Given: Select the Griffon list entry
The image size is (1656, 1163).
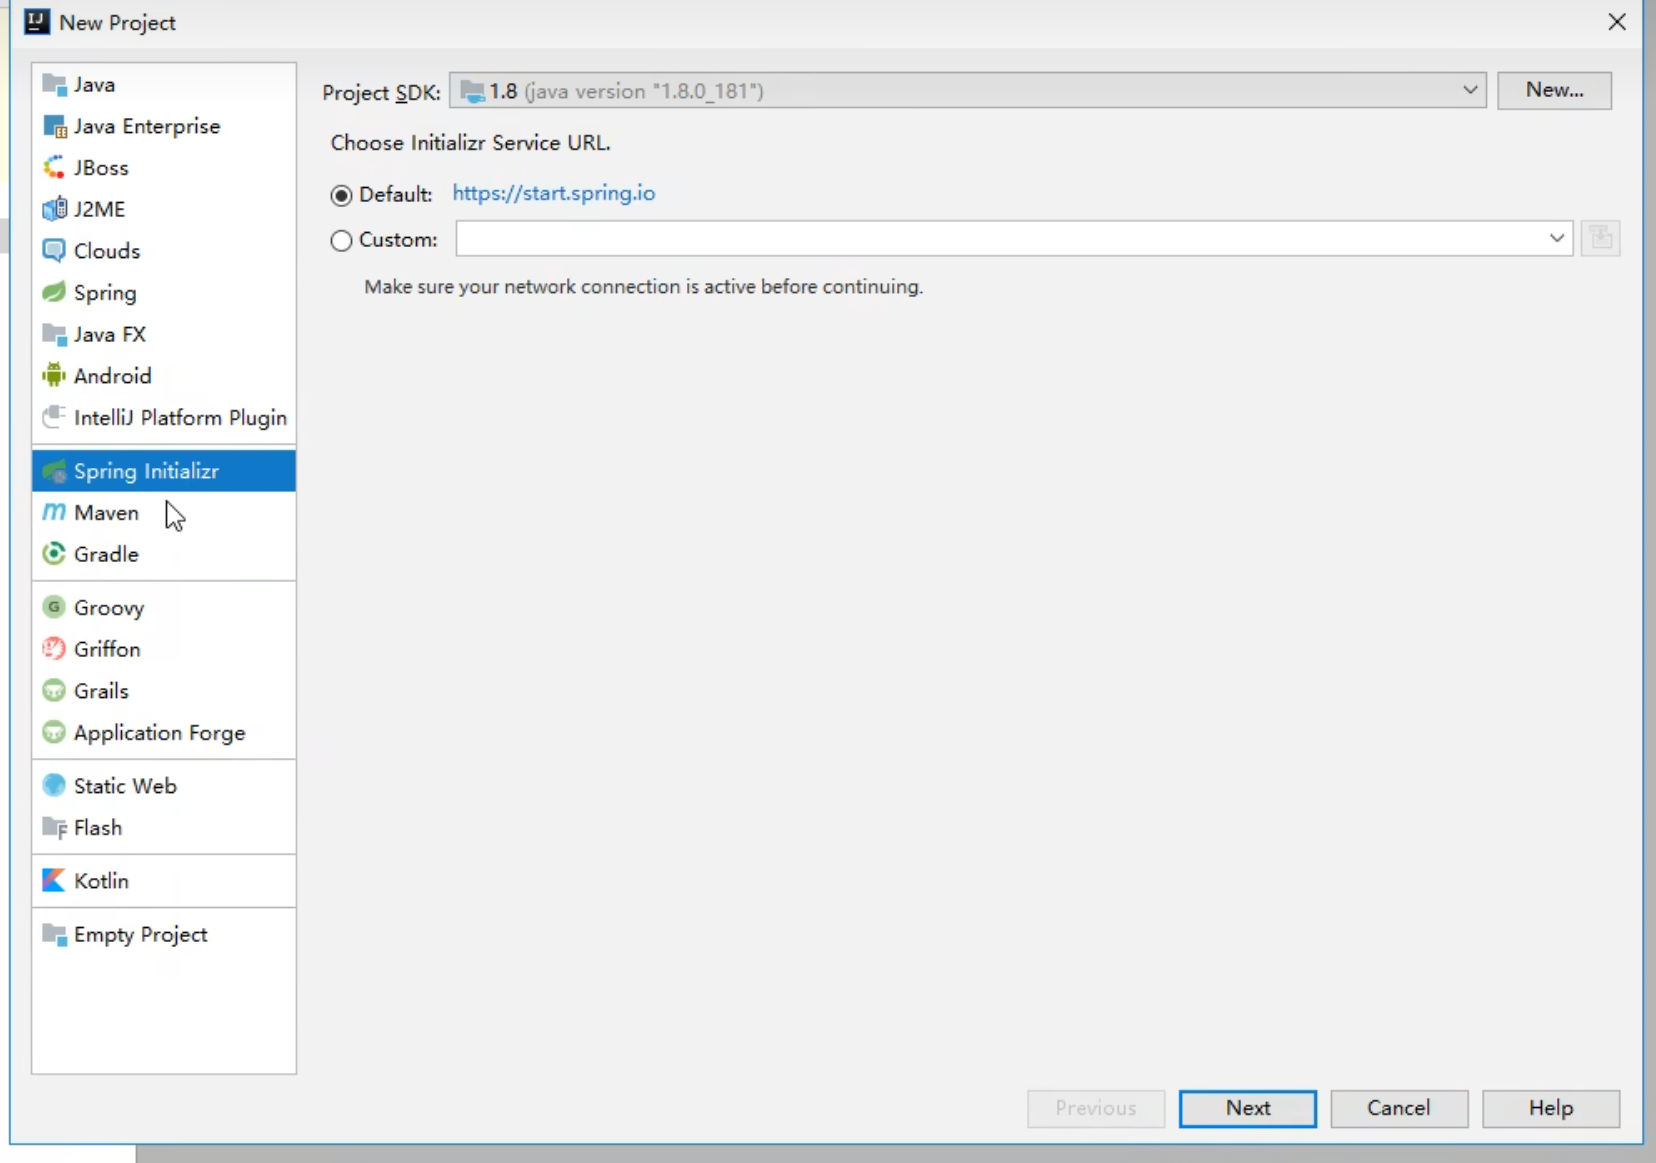Looking at the screenshot, I should pos(164,649).
